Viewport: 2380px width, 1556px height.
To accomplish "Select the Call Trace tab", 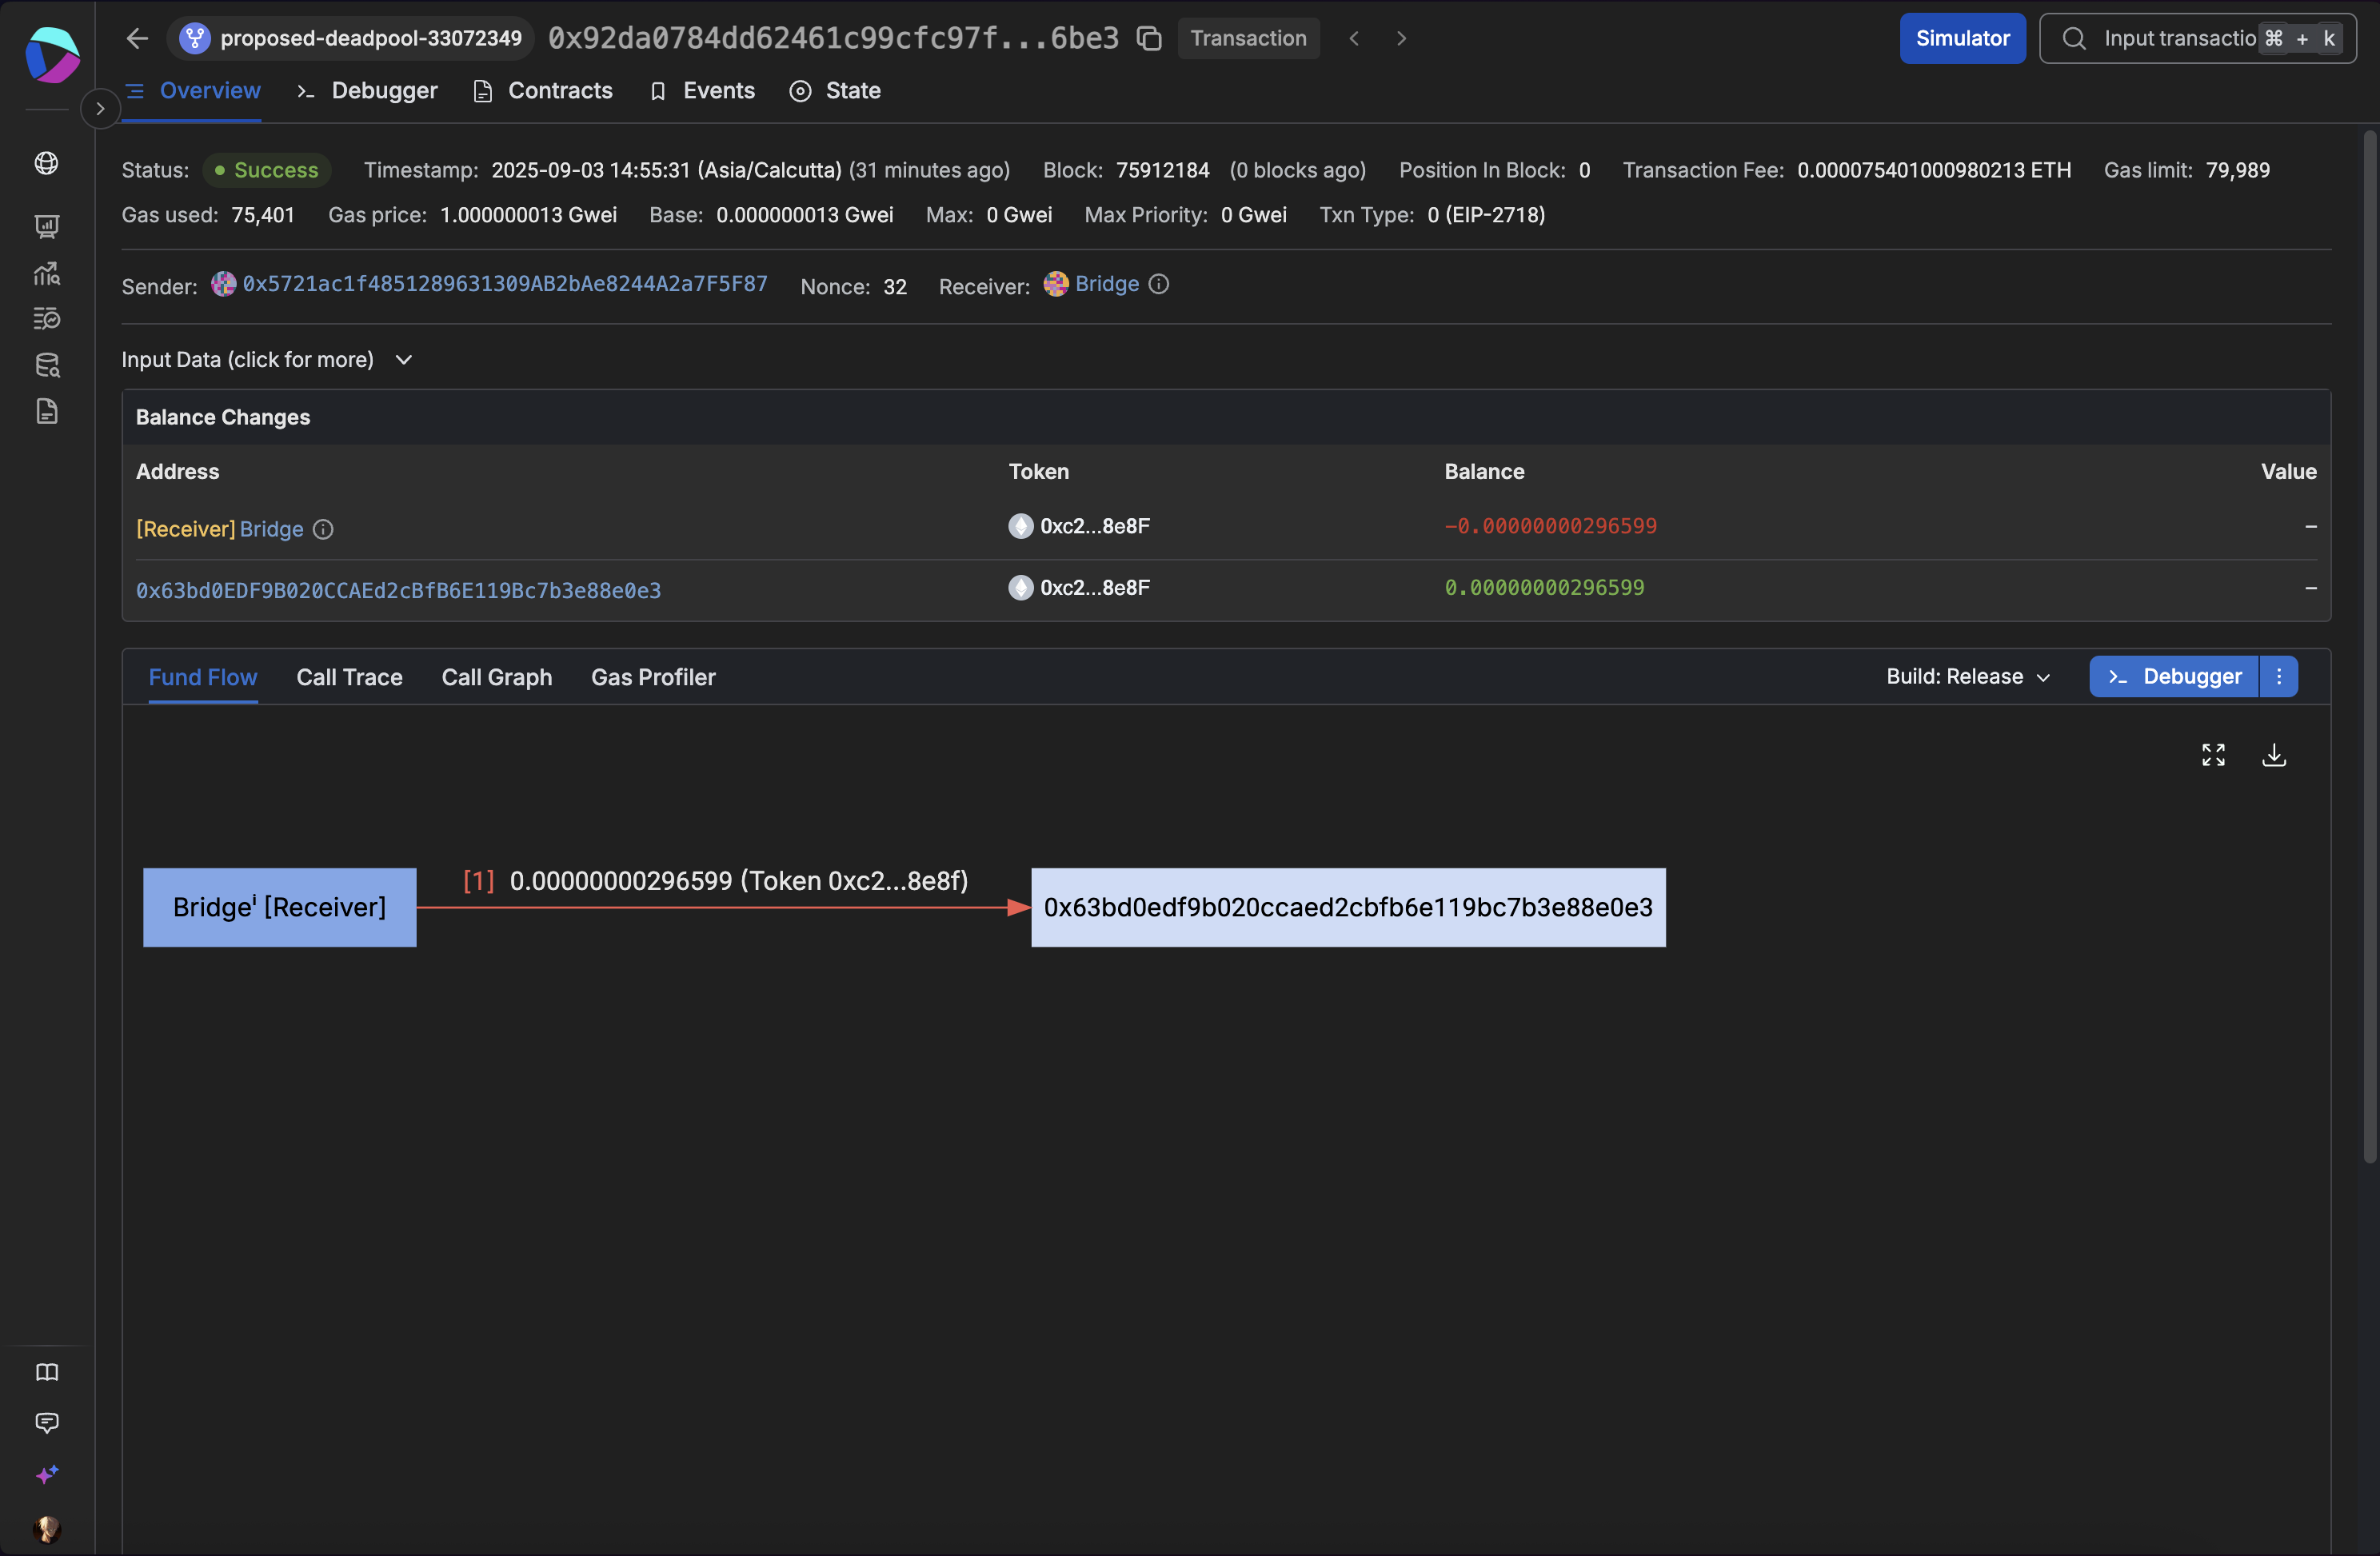I will (x=349, y=677).
